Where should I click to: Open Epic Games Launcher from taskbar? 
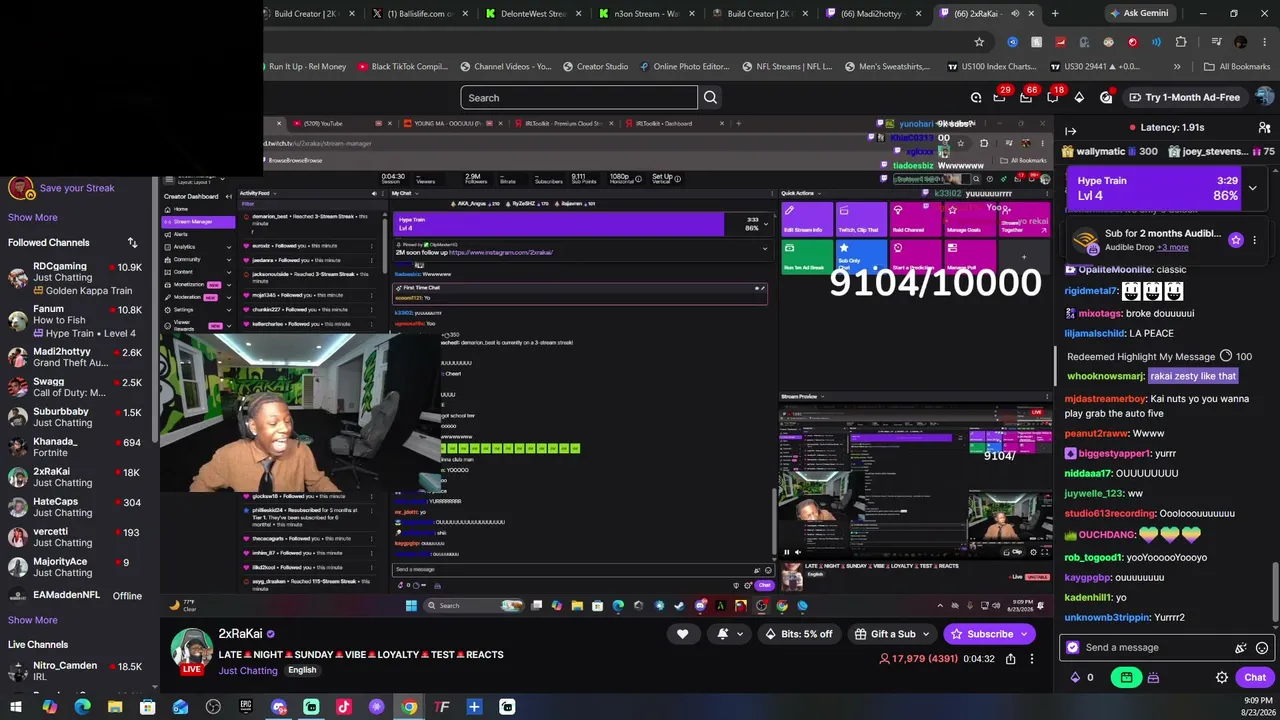pos(246,707)
